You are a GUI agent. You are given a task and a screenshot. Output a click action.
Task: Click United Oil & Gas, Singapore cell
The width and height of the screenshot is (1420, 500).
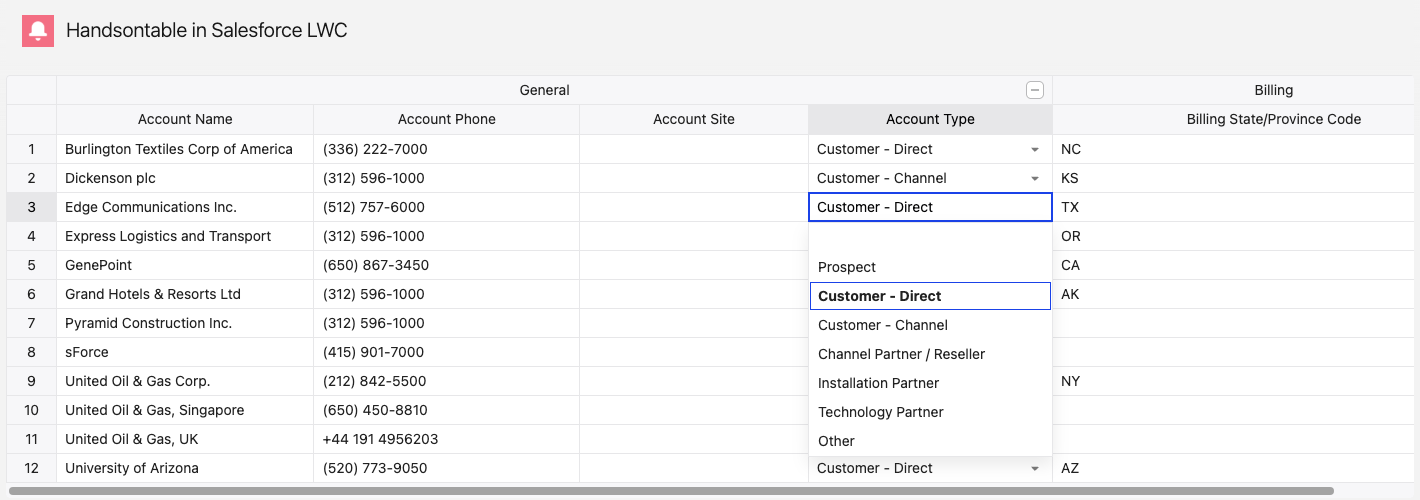click(185, 410)
